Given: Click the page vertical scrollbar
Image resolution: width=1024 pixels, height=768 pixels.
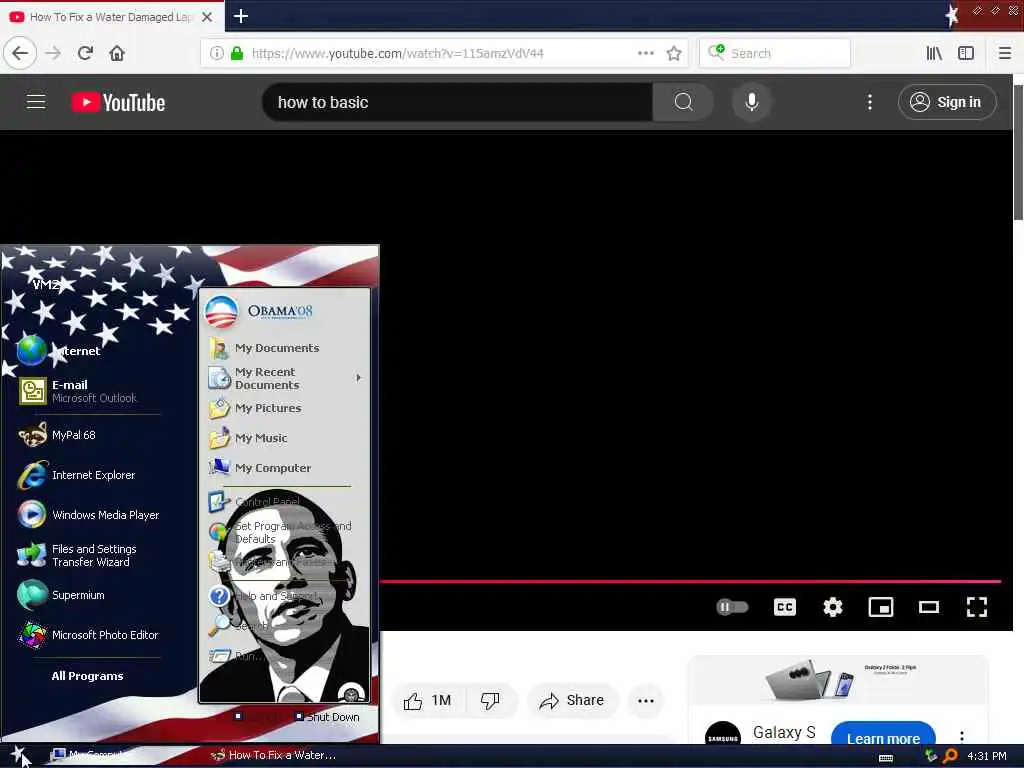Looking at the screenshot, I should [1018, 153].
